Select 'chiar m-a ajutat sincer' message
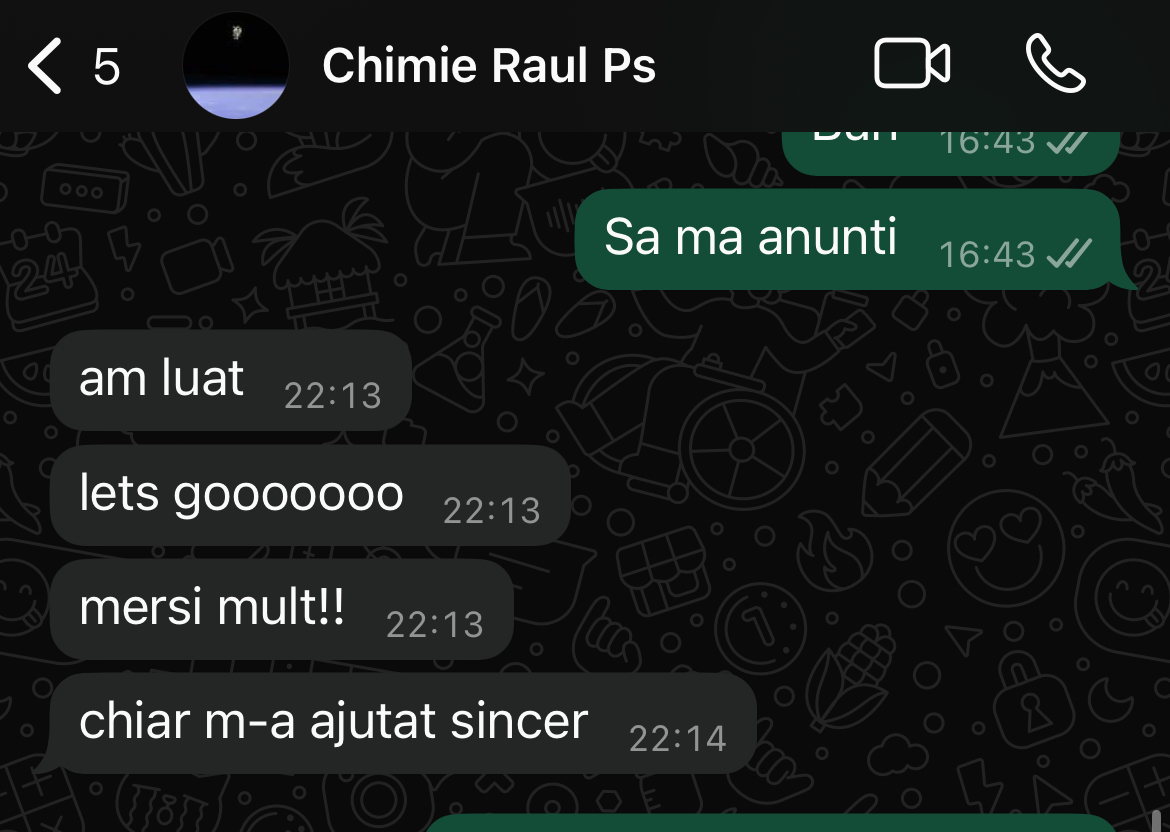This screenshot has width=1170, height=832. pyautogui.click(x=397, y=724)
